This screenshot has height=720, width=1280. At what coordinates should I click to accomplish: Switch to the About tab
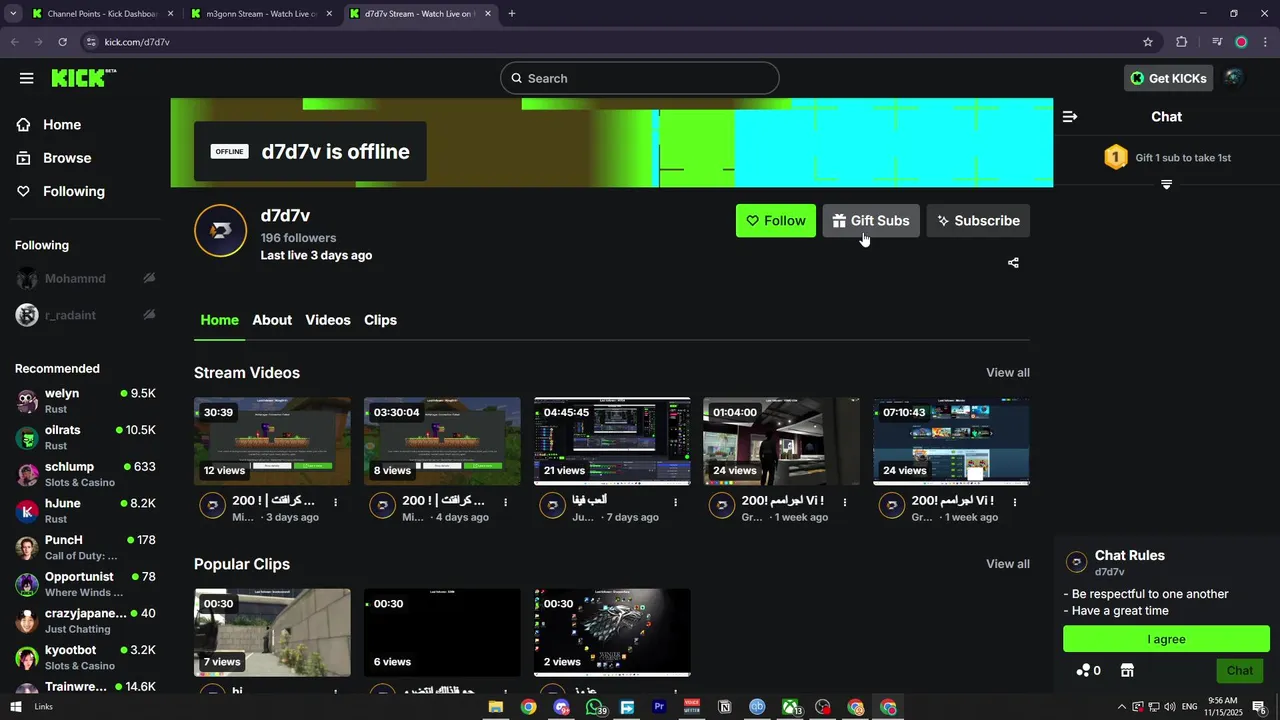[x=272, y=320]
